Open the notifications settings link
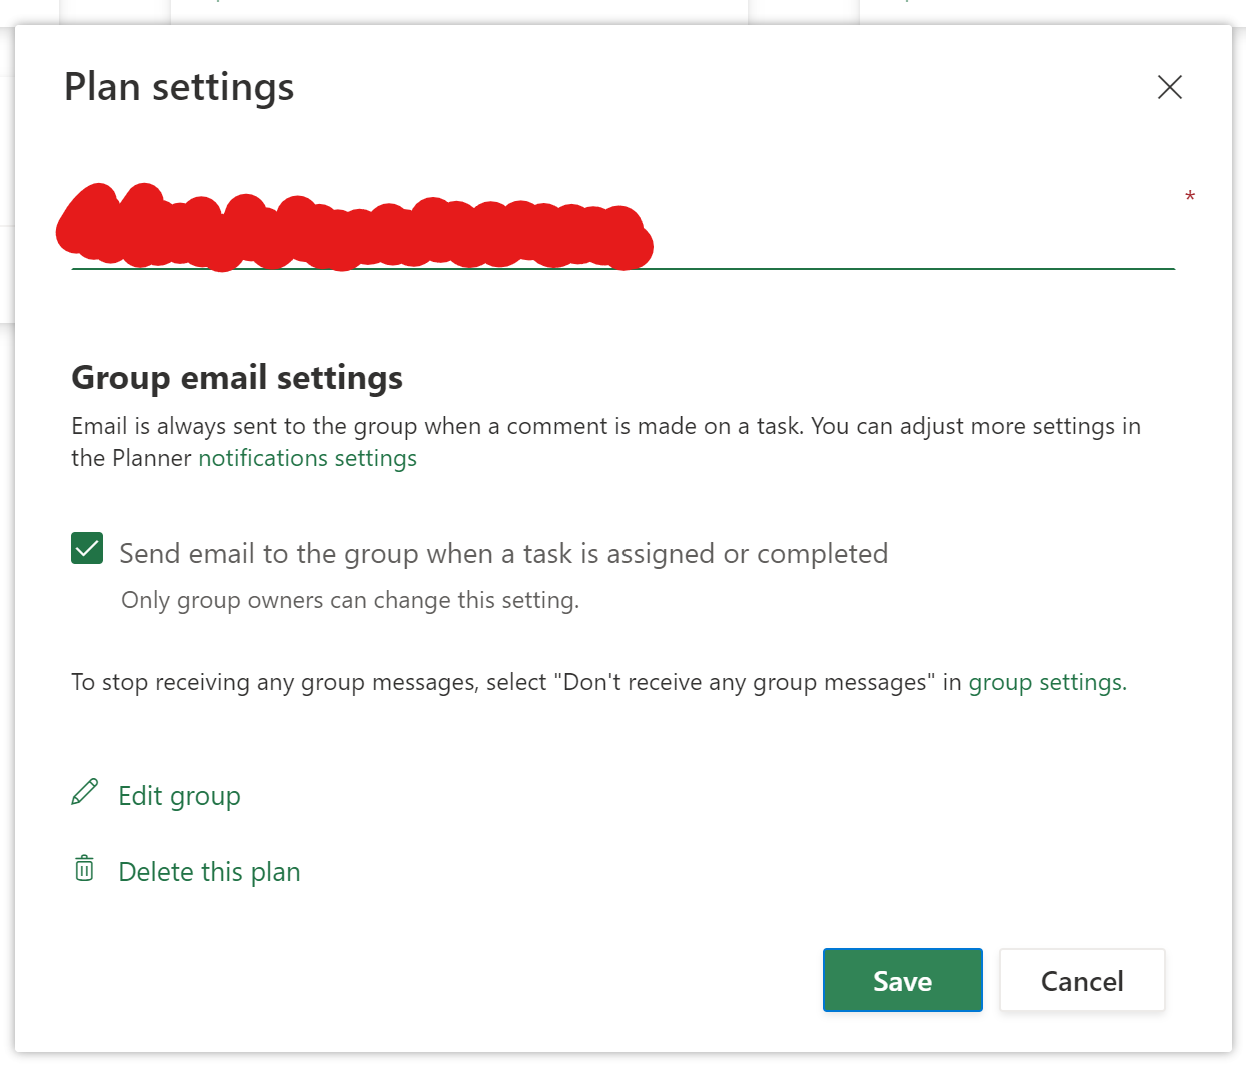The height and width of the screenshot is (1070, 1246). tap(307, 458)
